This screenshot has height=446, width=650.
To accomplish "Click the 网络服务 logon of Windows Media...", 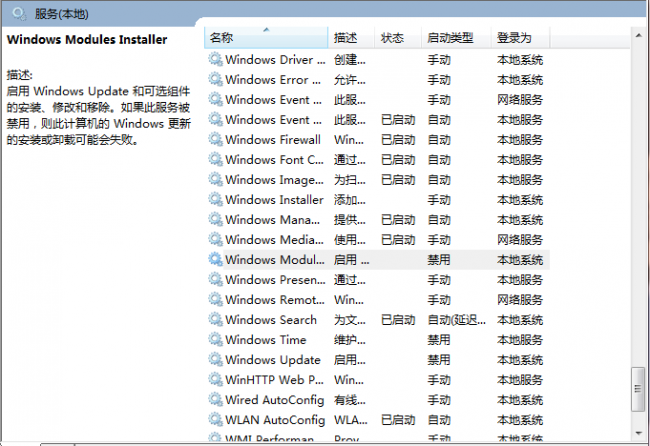I will click(520, 240).
